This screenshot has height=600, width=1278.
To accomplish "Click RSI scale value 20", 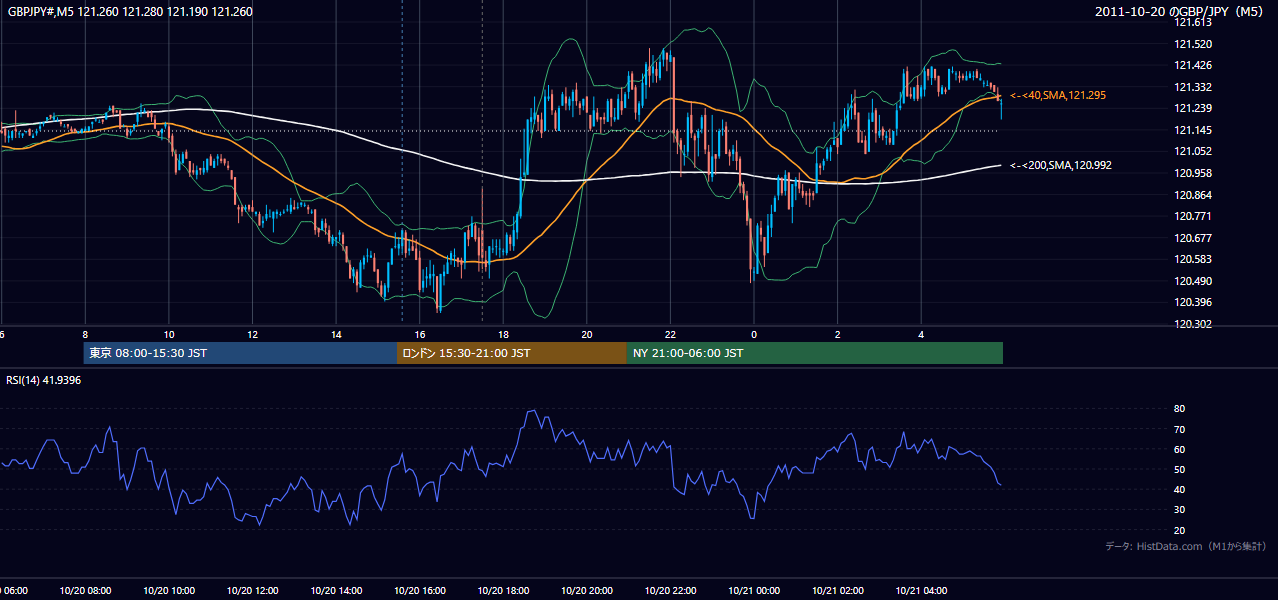I will pyautogui.click(x=1179, y=530).
